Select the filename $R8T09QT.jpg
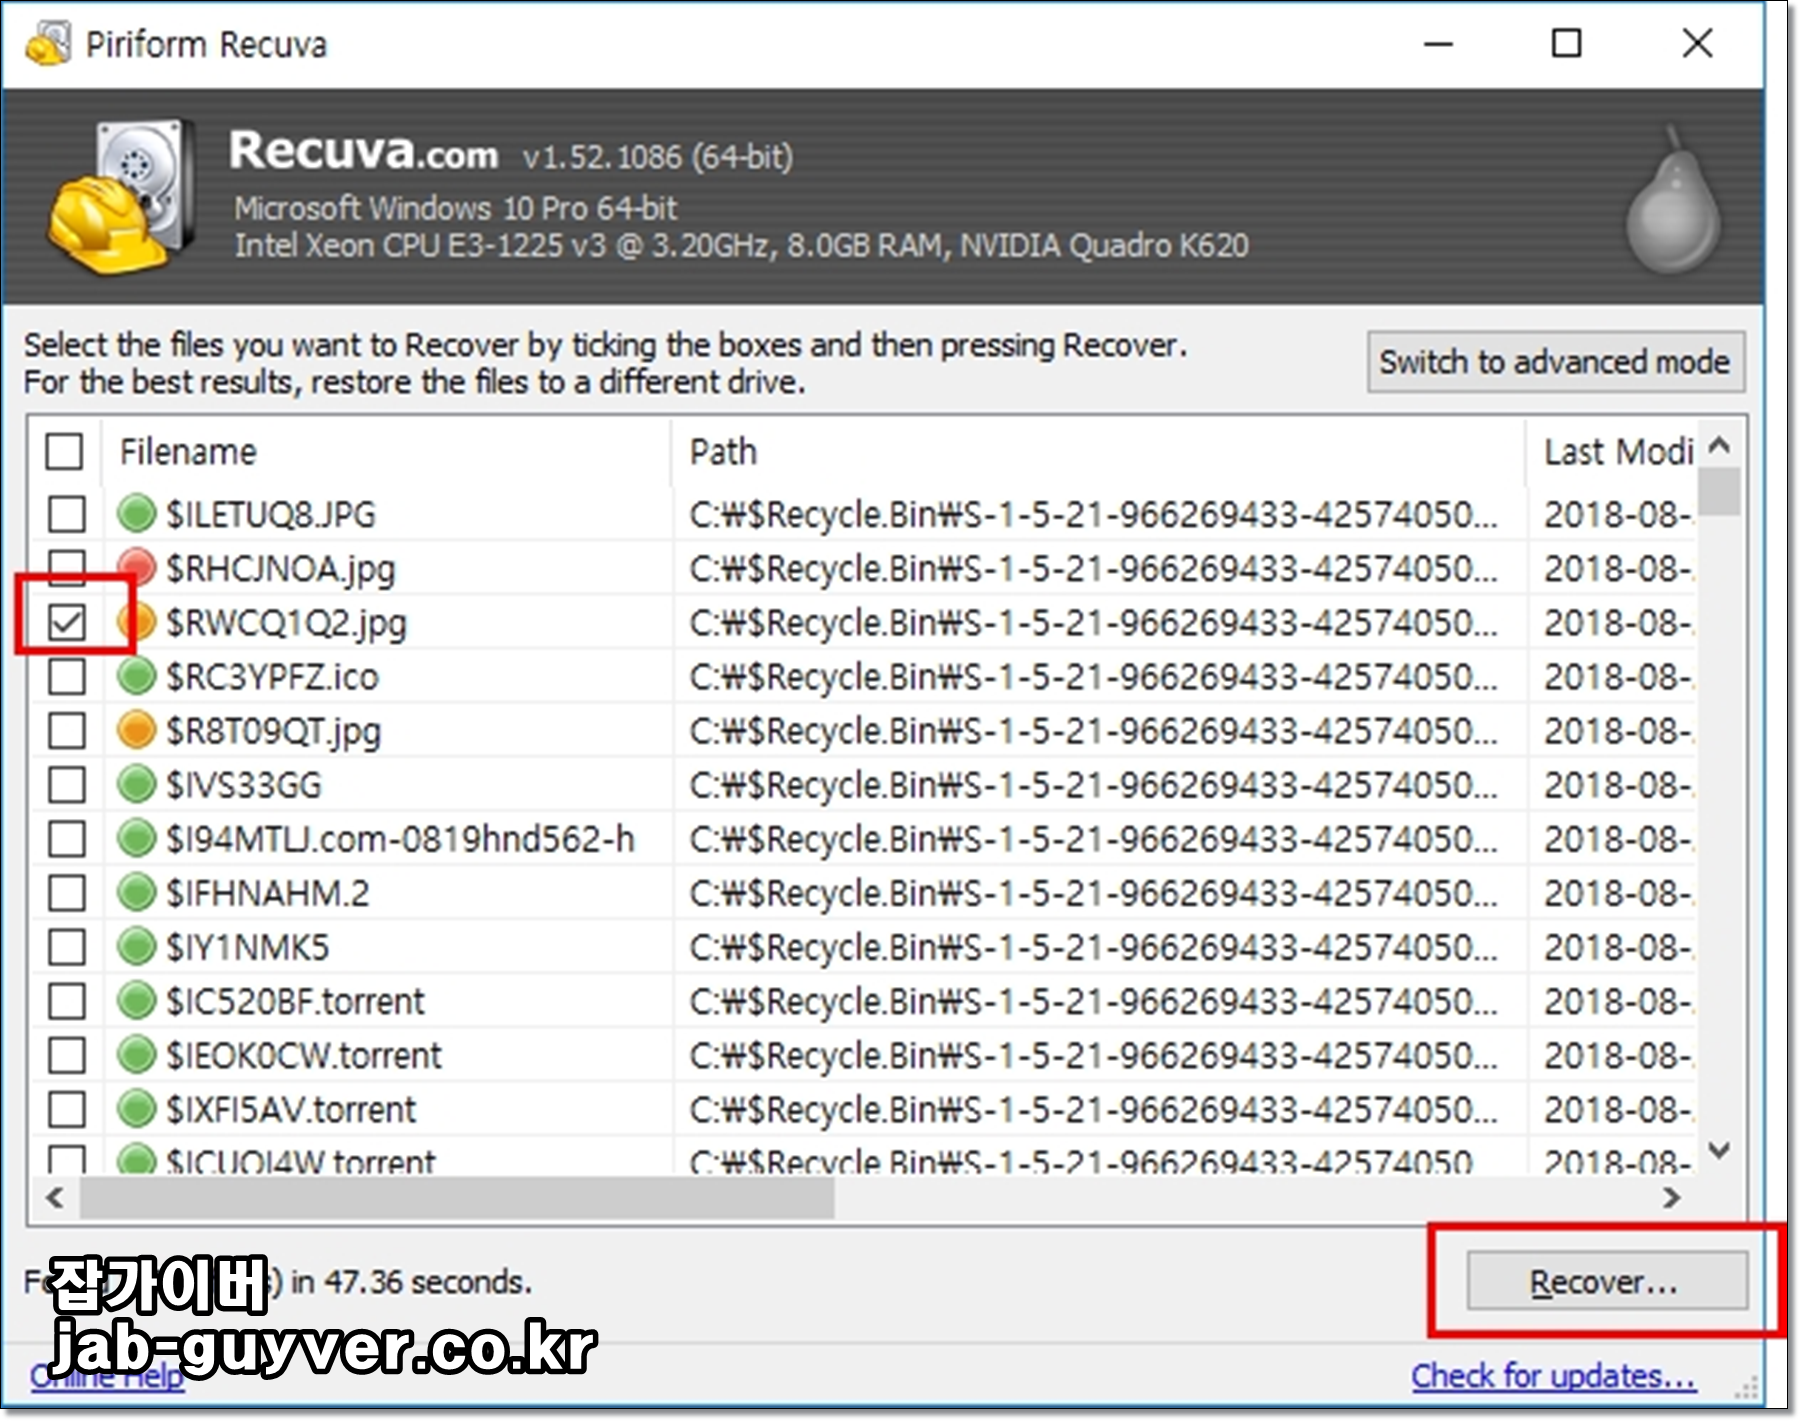The height and width of the screenshot is (1421, 1800). point(273,731)
